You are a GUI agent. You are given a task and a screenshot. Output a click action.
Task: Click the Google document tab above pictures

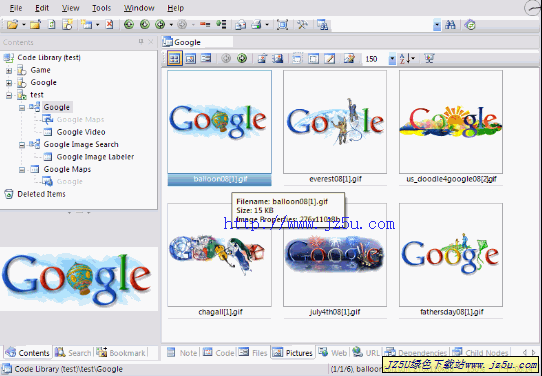(198, 42)
